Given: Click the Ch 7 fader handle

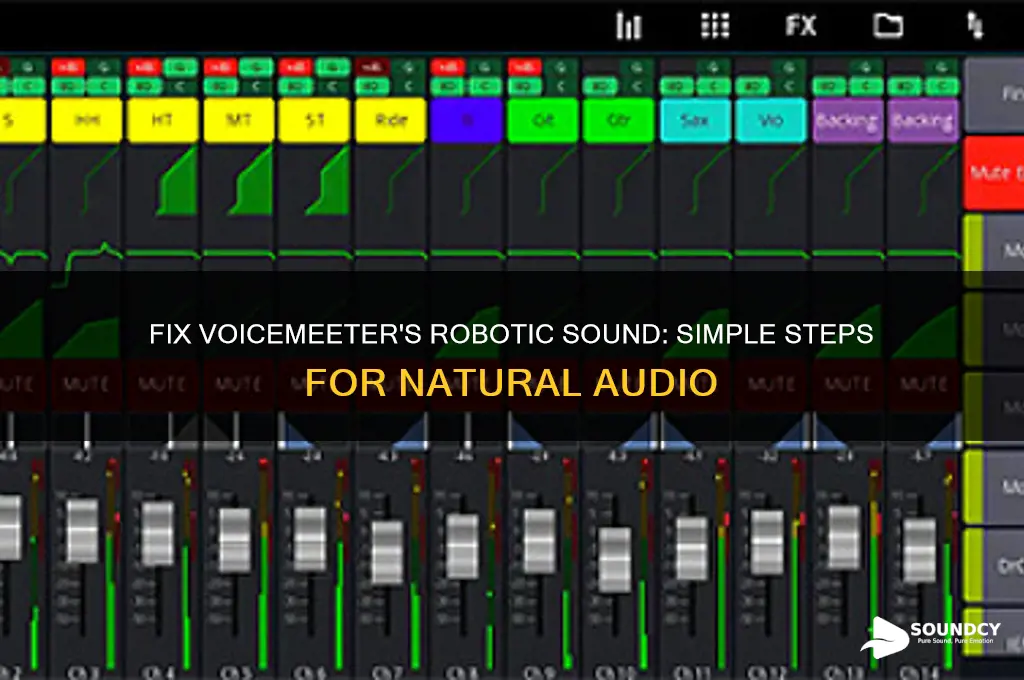Looking at the screenshot, I should [387, 552].
